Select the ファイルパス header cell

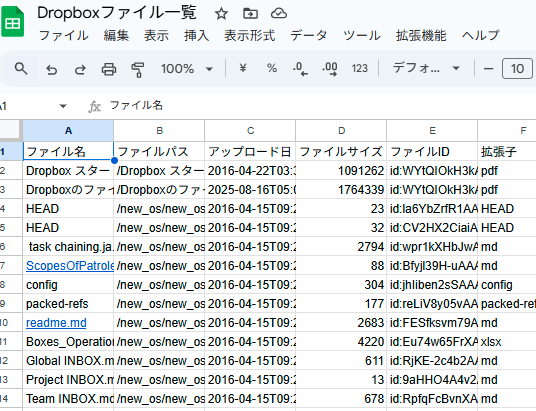(x=159, y=151)
